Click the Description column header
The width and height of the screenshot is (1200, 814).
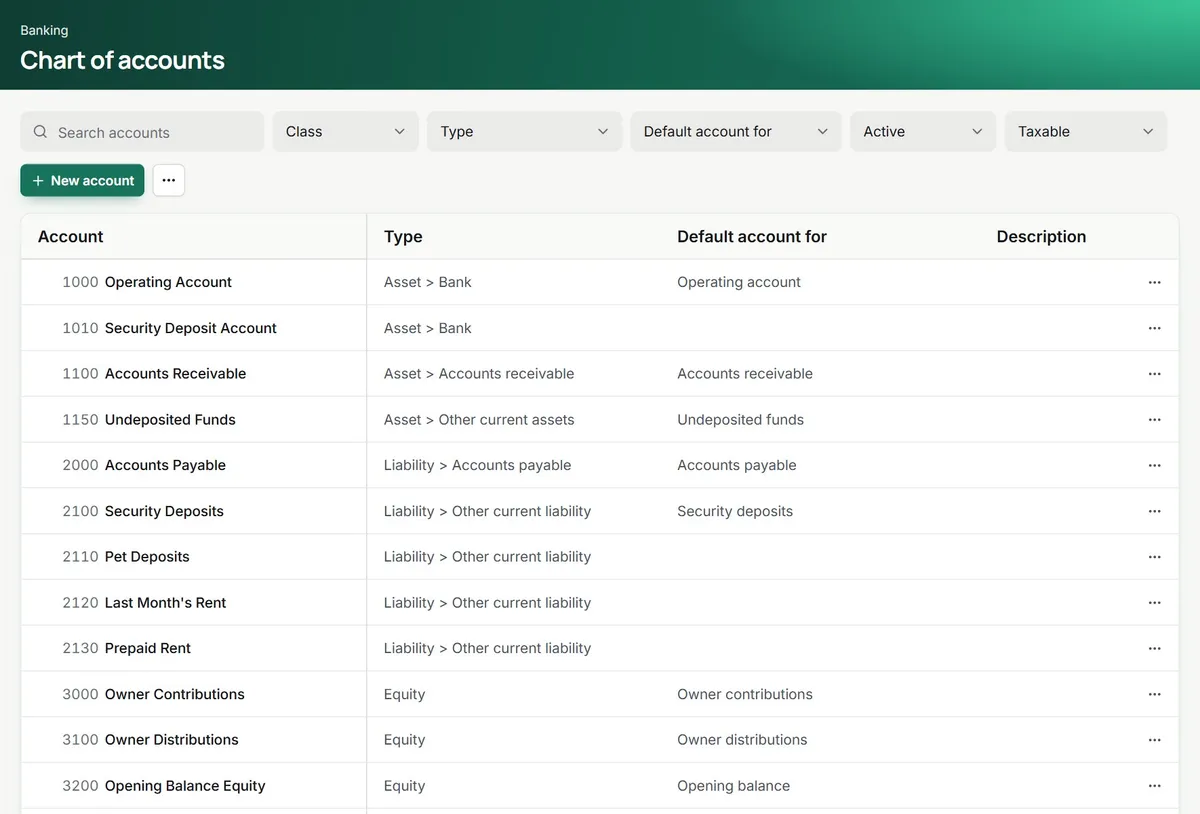click(1041, 237)
